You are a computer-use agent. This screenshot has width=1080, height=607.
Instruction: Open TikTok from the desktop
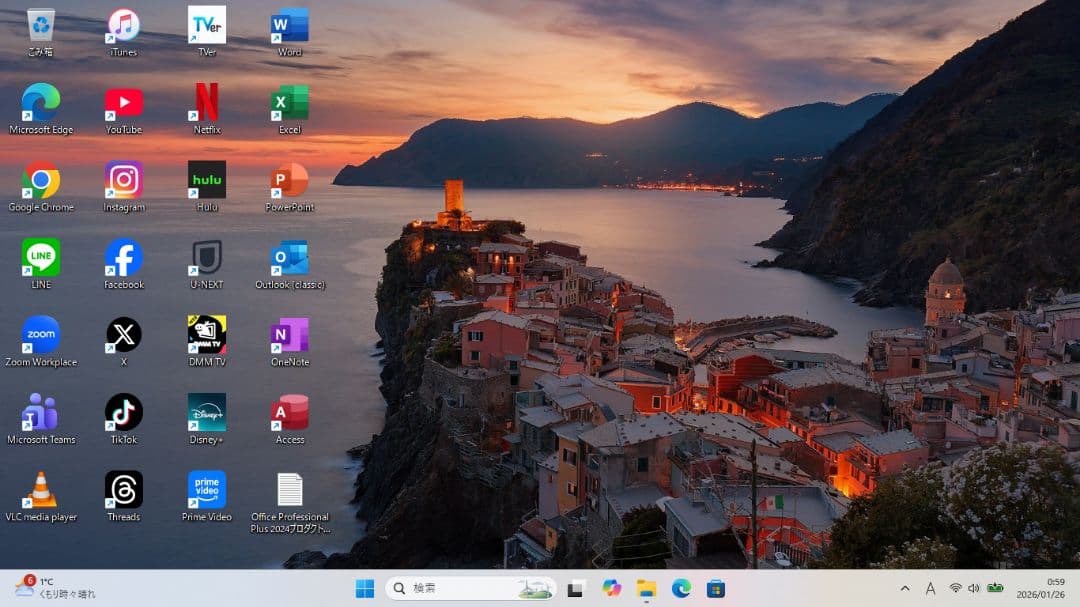click(122, 412)
